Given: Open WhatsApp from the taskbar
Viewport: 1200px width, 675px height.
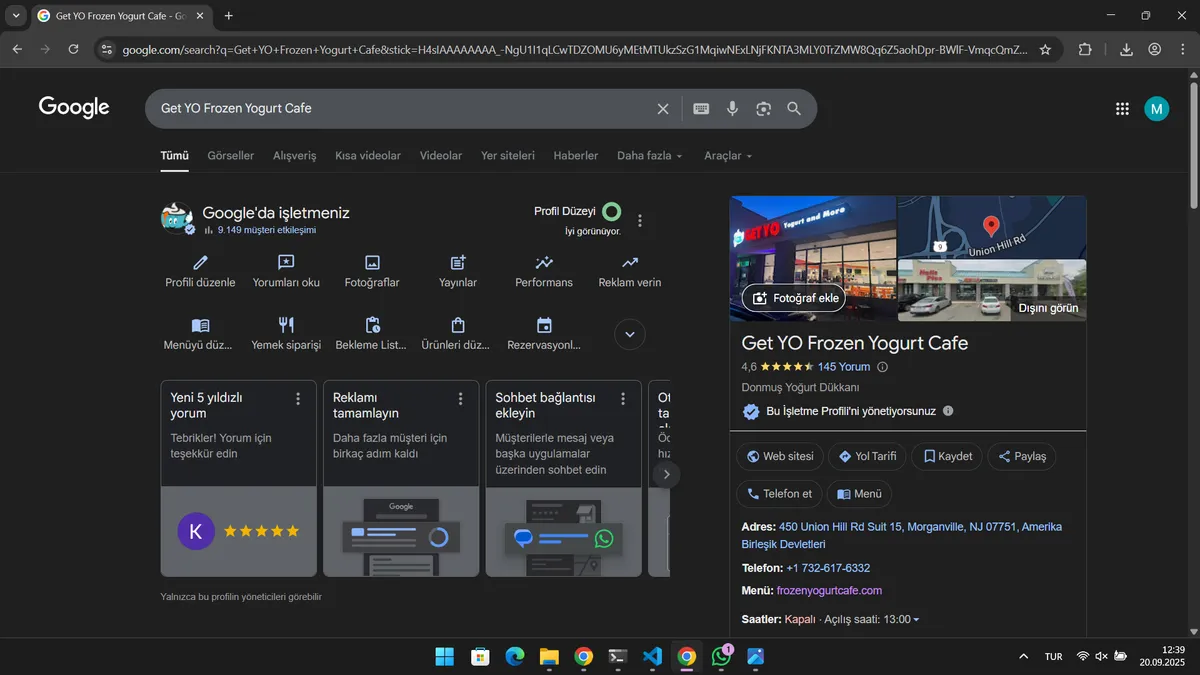Looking at the screenshot, I should click(x=720, y=656).
